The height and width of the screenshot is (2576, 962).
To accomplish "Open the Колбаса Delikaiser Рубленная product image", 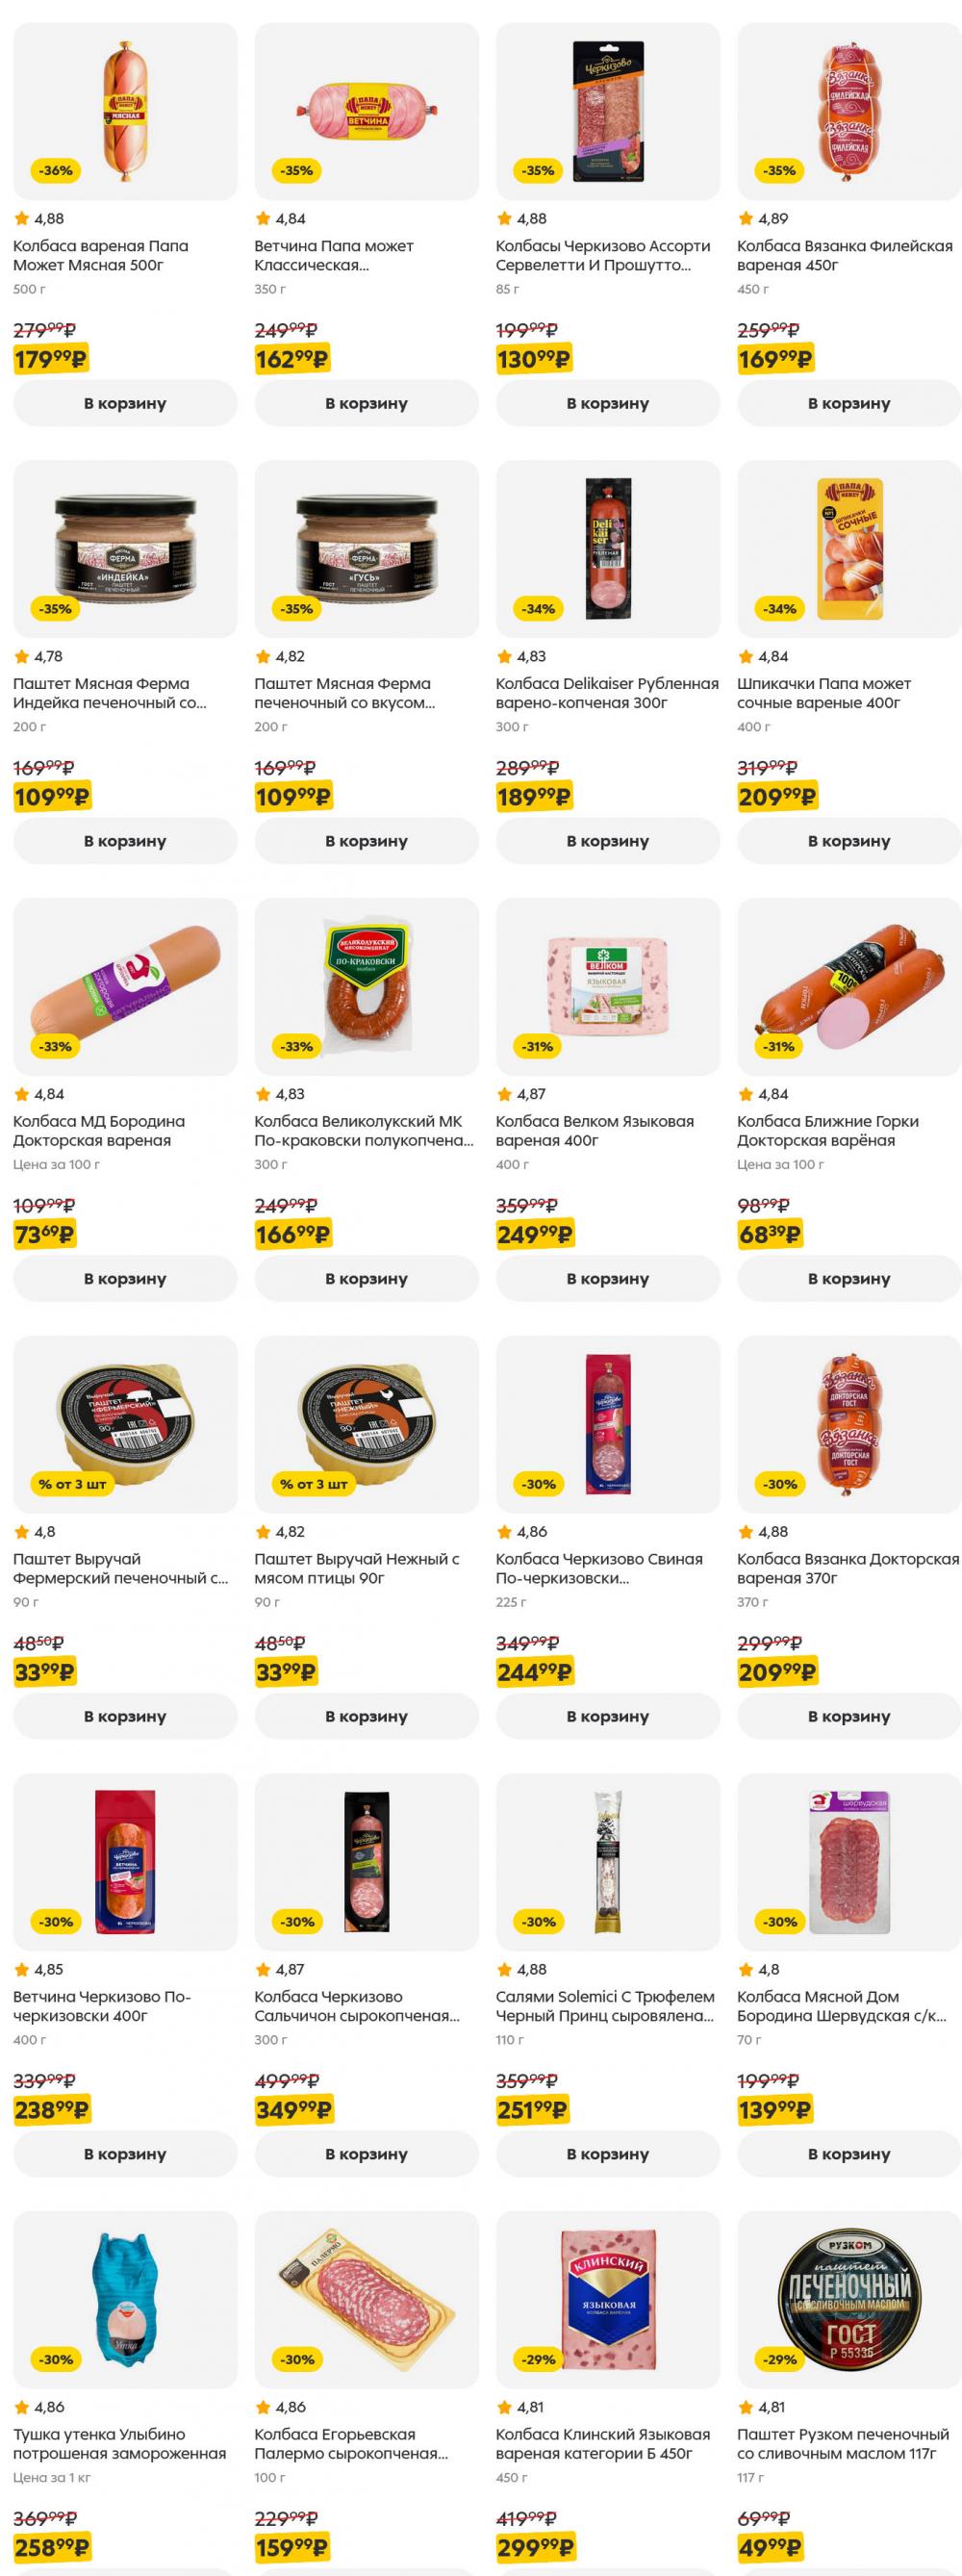I will (x=608, y=549).
